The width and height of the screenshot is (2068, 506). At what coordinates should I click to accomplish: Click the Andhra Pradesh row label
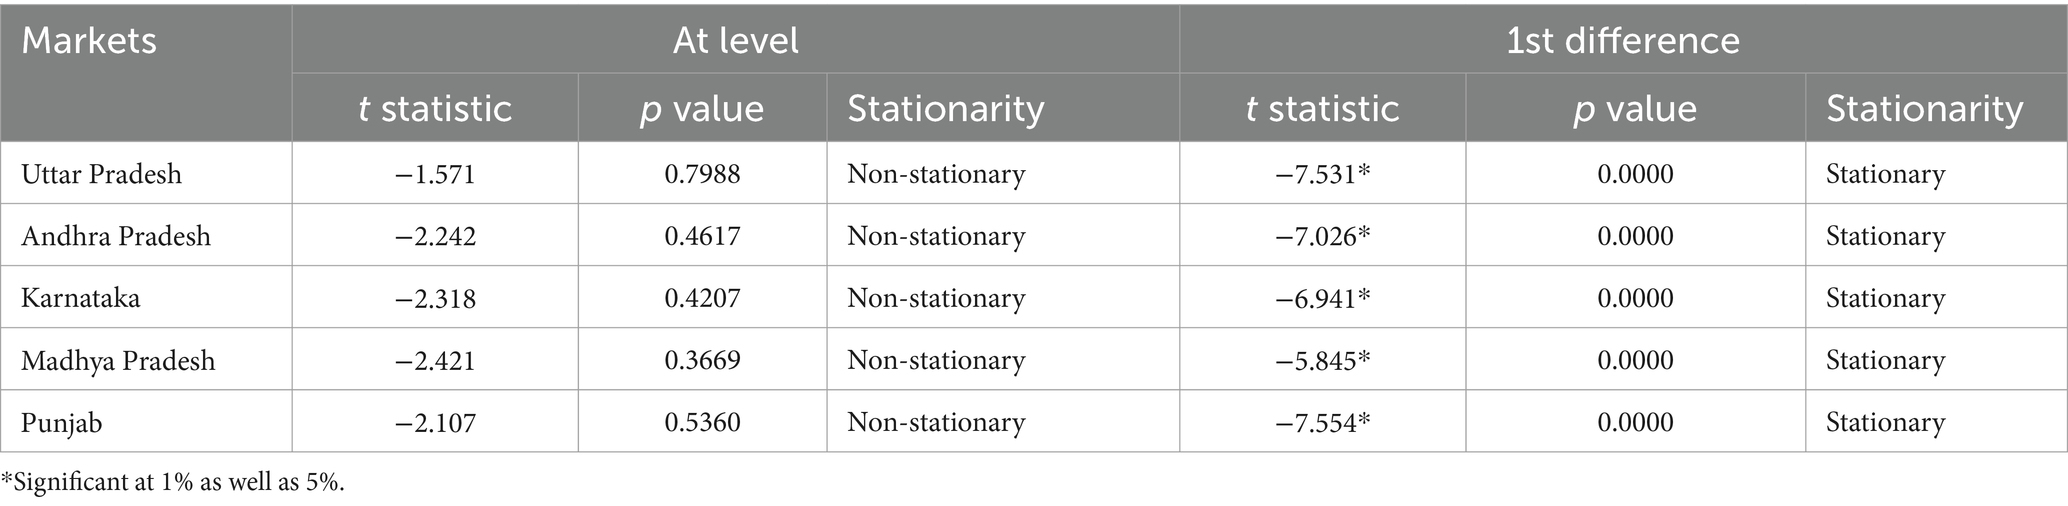tap(116, 236)
